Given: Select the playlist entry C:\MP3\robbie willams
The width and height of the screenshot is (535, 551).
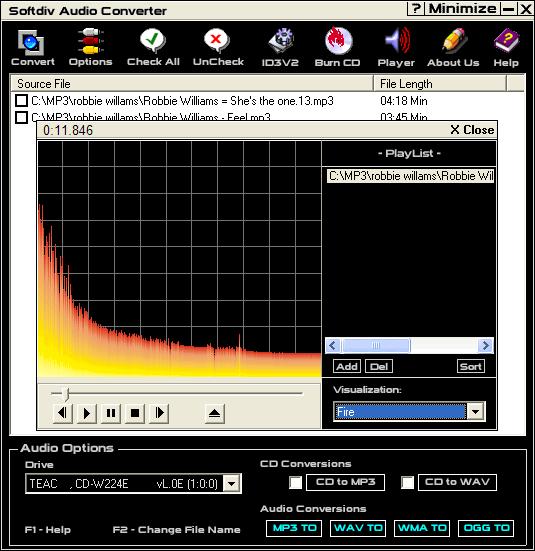Looking at the screenshot, I should coord(410,176).
